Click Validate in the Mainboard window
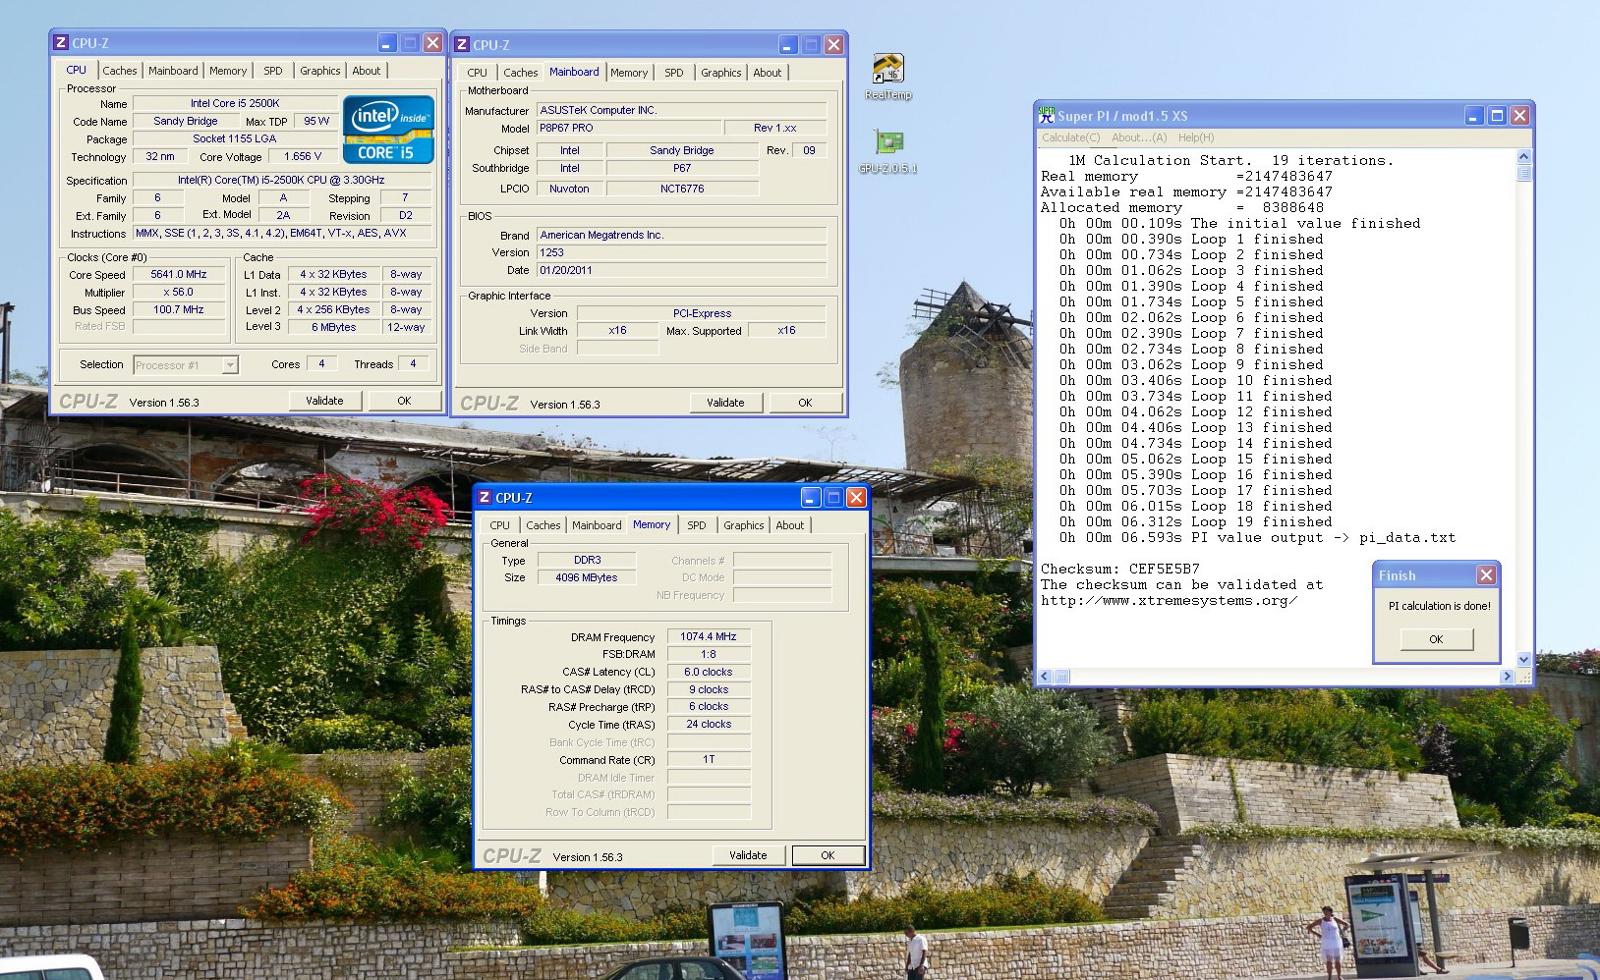The image size is (1600, 980). click(x=725, y=403)
